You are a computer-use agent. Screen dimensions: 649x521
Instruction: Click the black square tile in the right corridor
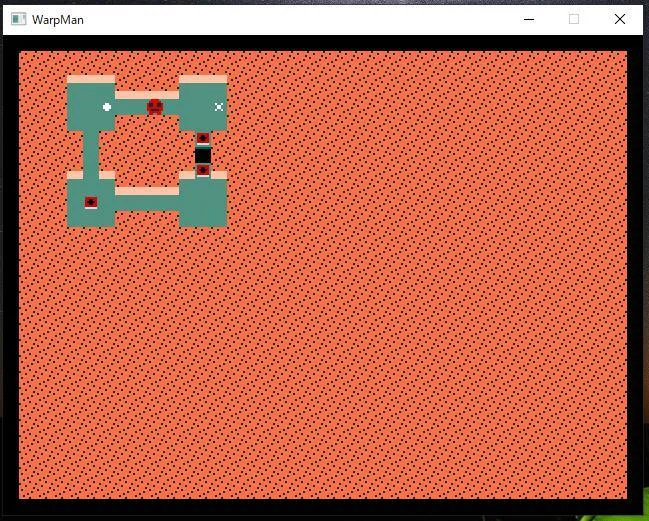pyautogui.click(x=203, y=156)
